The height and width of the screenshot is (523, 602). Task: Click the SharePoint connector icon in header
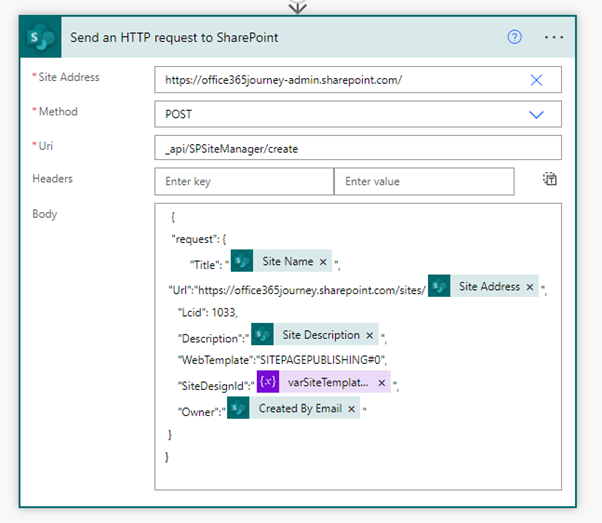[40, 37]
